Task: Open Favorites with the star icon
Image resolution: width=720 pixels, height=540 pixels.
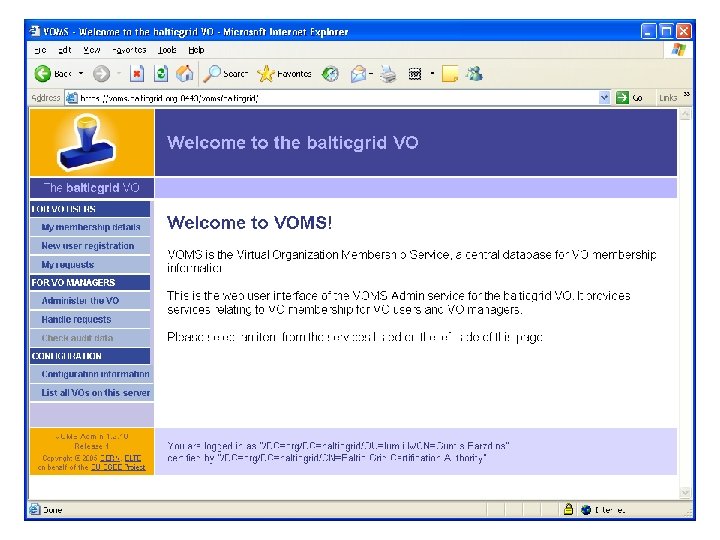Action: point(284,73)
